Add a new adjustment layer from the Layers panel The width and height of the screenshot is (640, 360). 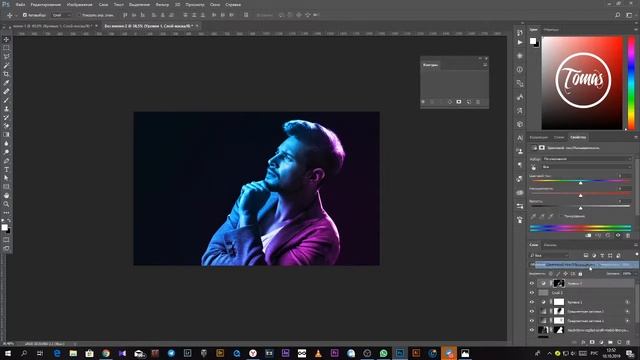pos(601,342)
